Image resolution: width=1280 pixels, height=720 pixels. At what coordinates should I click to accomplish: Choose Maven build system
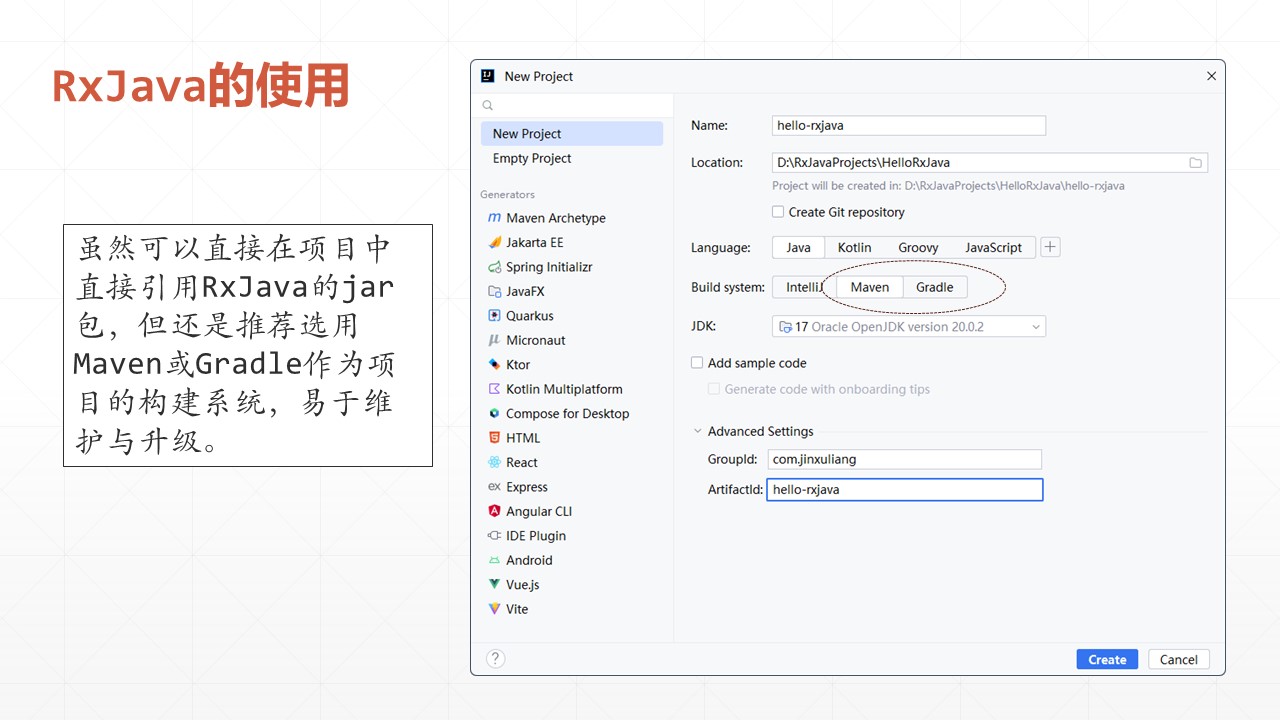[870, 287]
